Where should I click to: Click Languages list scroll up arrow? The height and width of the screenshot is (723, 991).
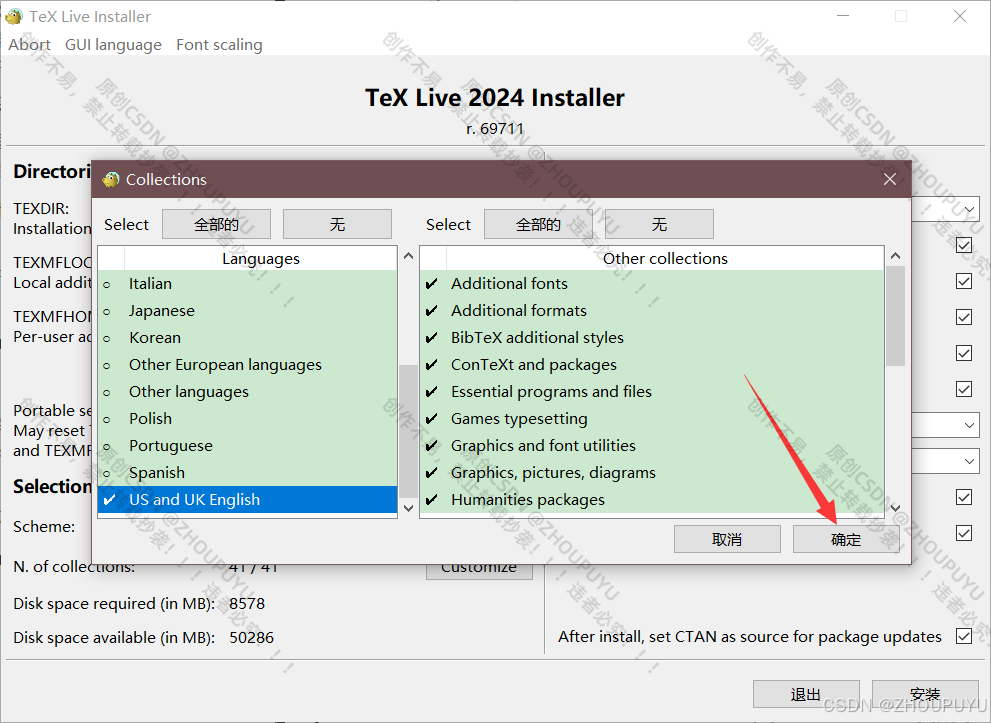[408, 256]
